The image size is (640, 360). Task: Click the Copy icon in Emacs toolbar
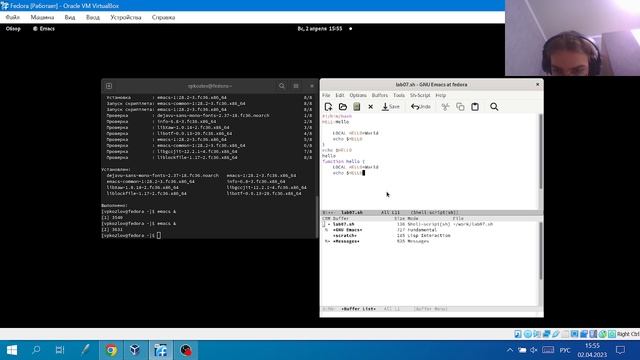coord(460,107)
